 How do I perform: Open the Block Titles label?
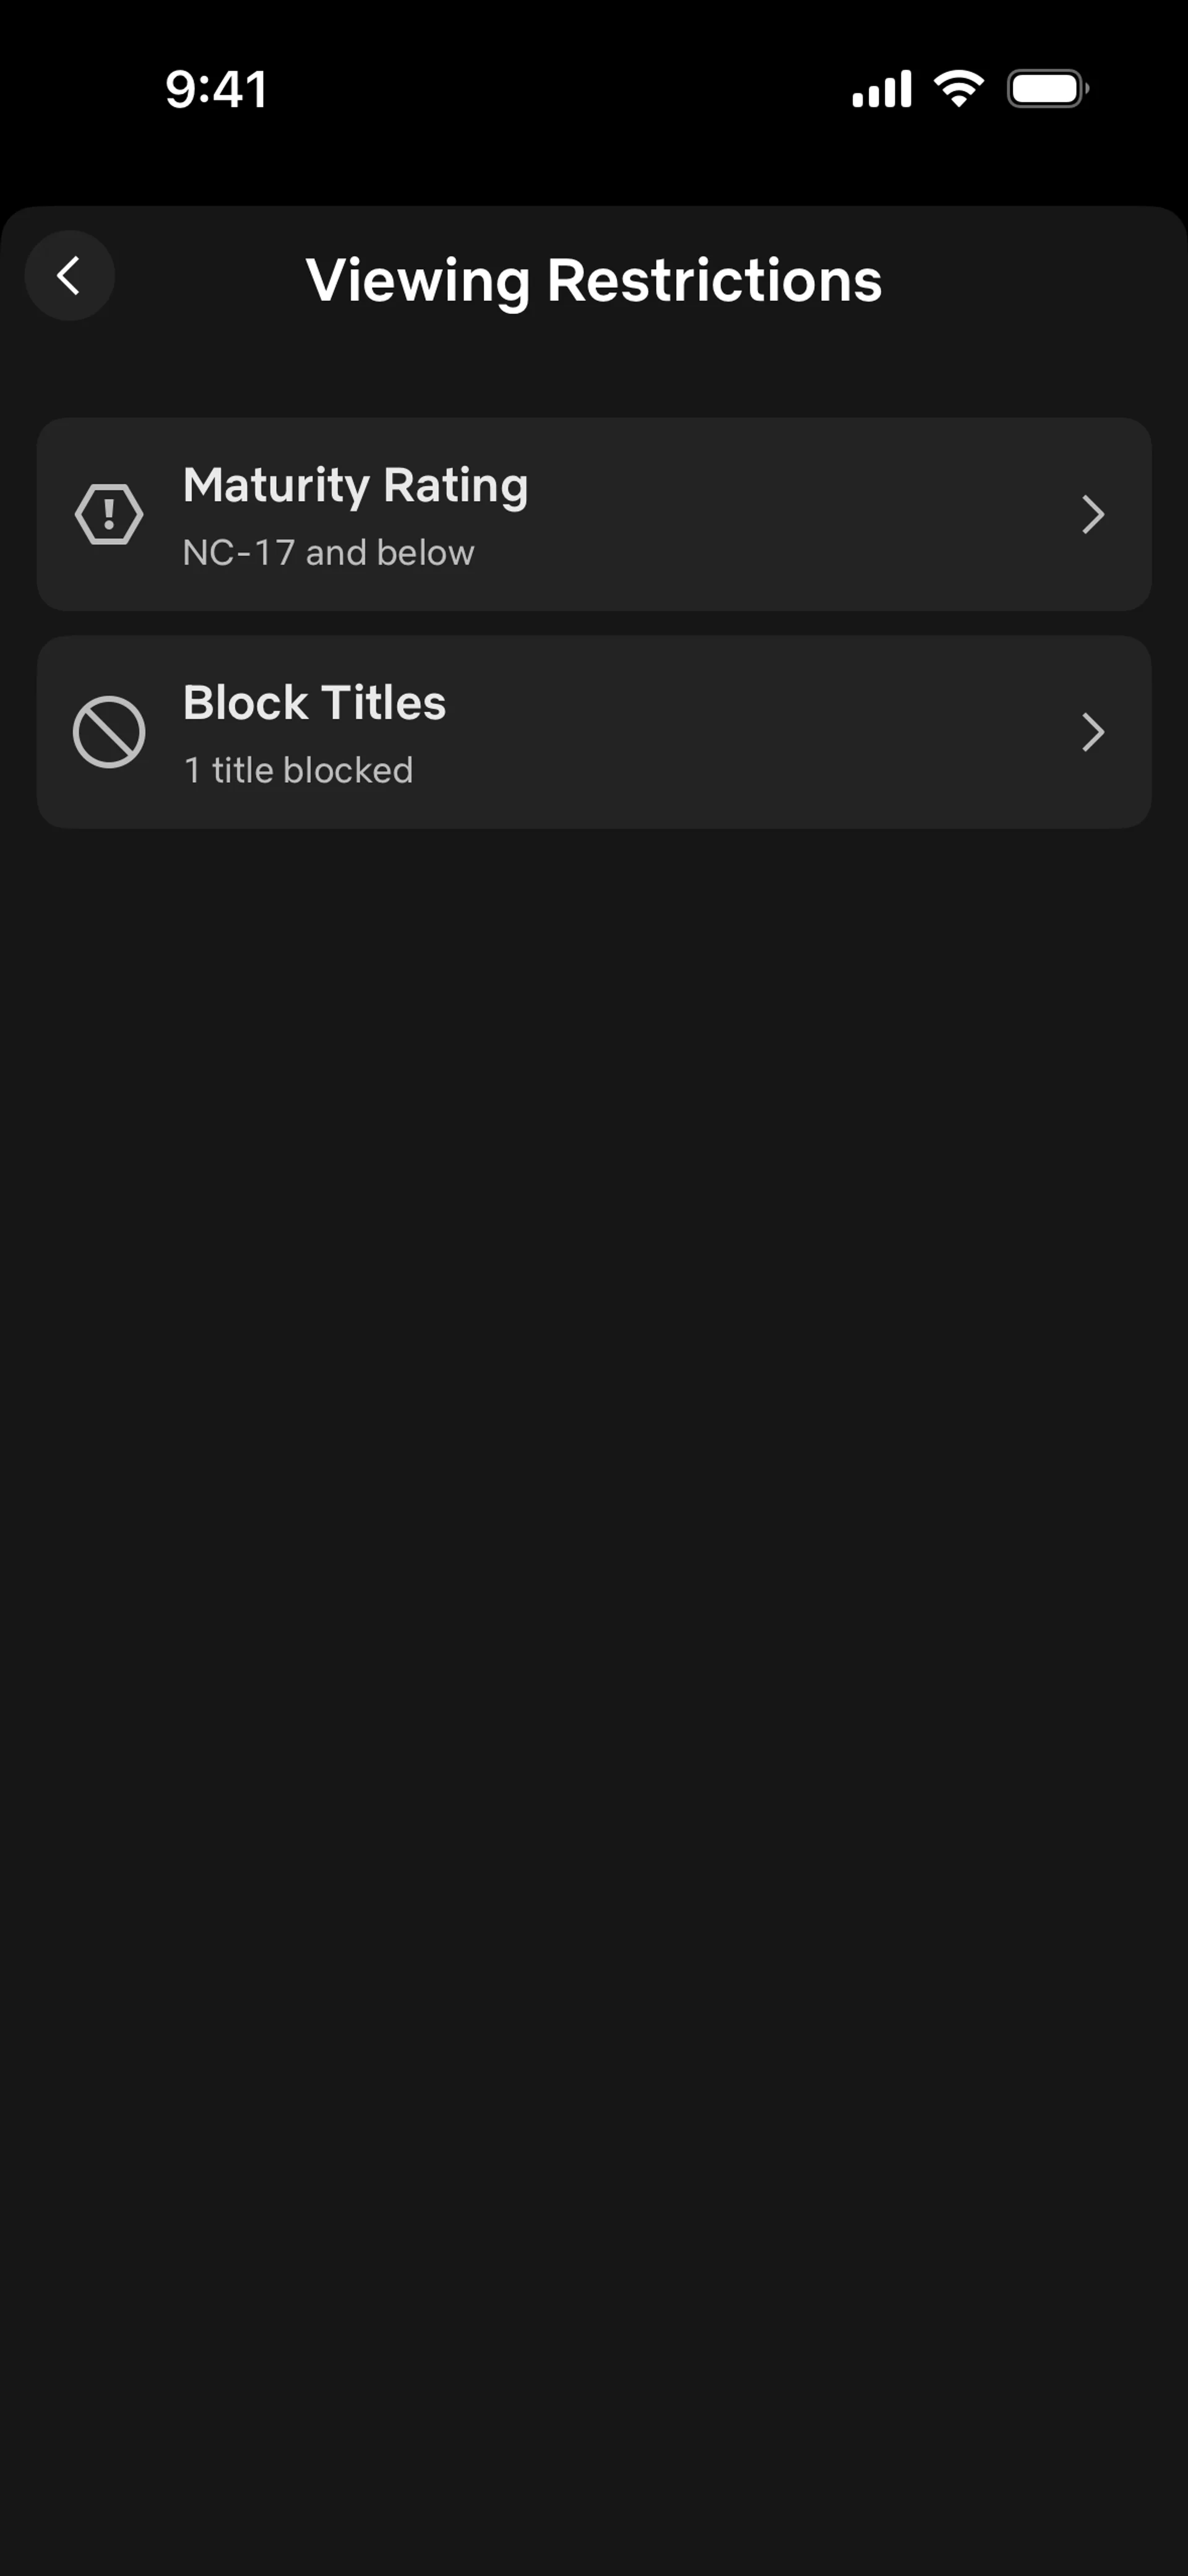314,703
